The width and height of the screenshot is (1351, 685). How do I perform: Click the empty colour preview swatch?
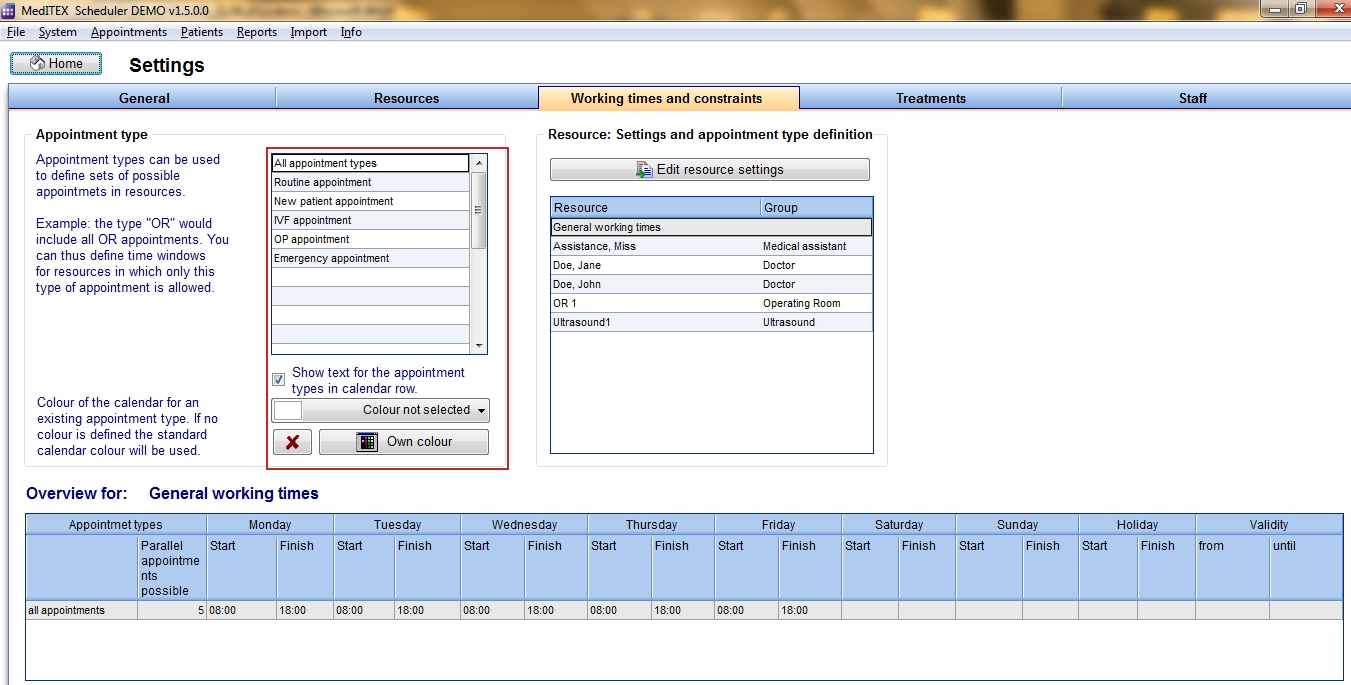[x=287, y=410]
